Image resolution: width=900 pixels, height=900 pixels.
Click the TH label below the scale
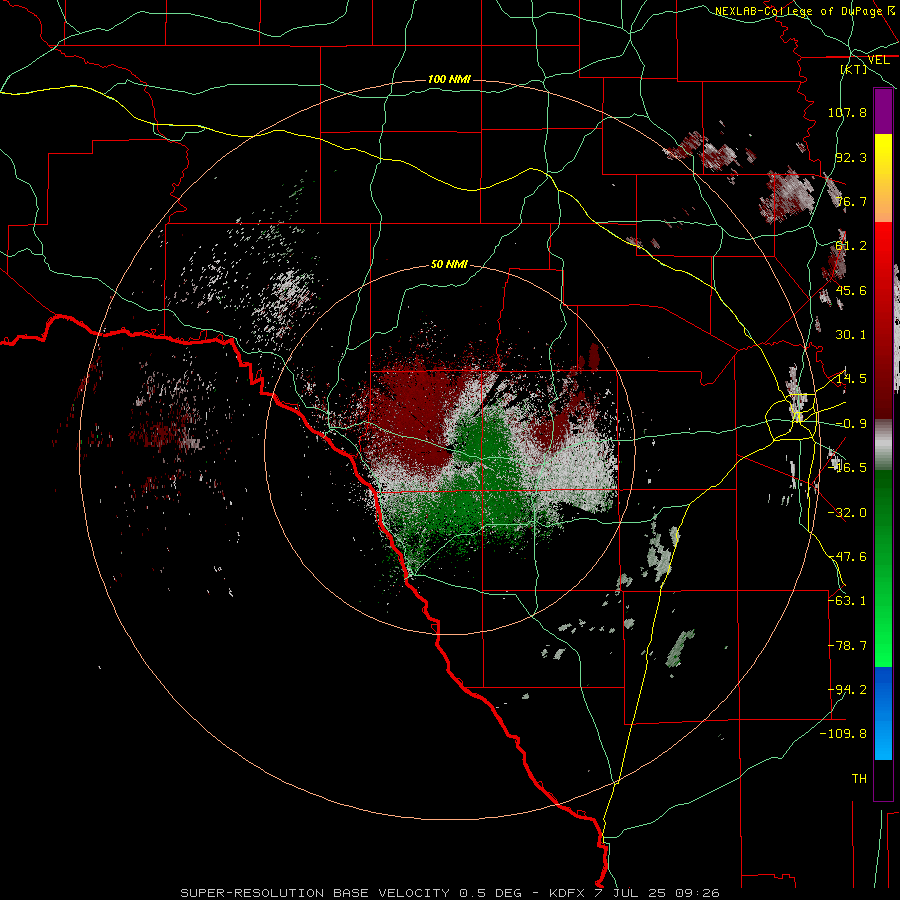[x=859, y=779]
